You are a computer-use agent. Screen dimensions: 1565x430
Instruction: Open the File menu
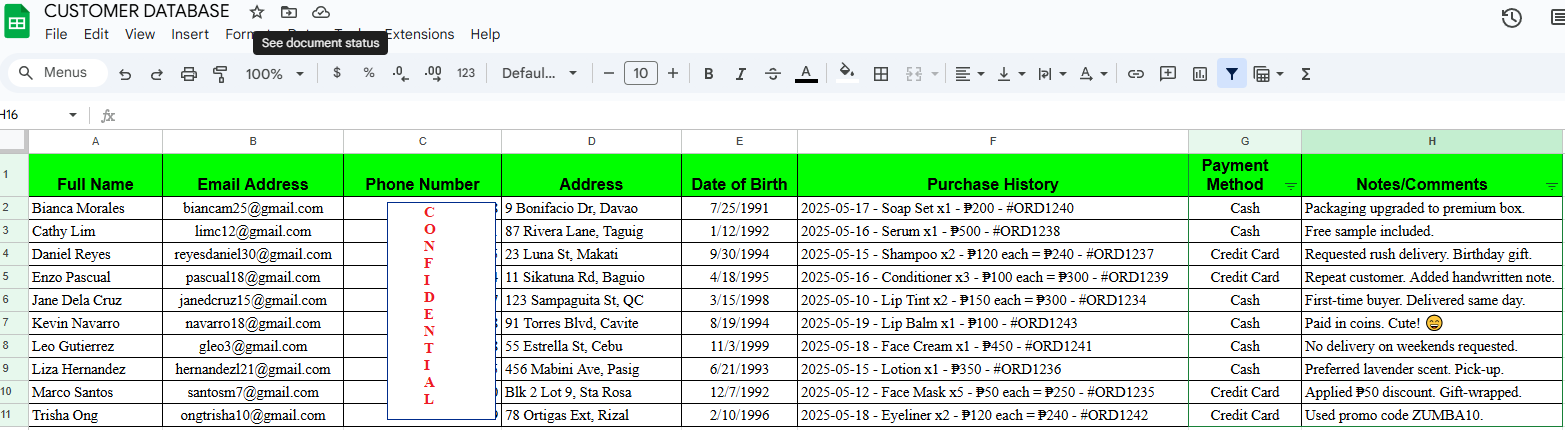tap(56, 34)
